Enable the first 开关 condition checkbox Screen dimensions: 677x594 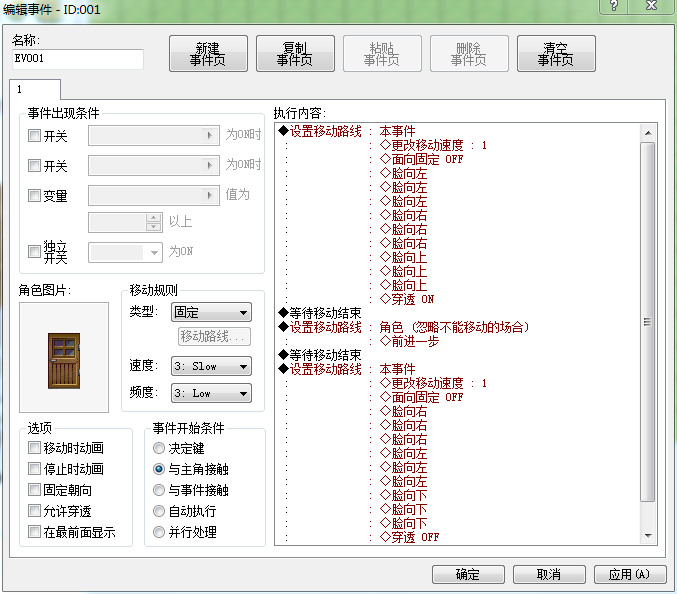click(34, 136)
